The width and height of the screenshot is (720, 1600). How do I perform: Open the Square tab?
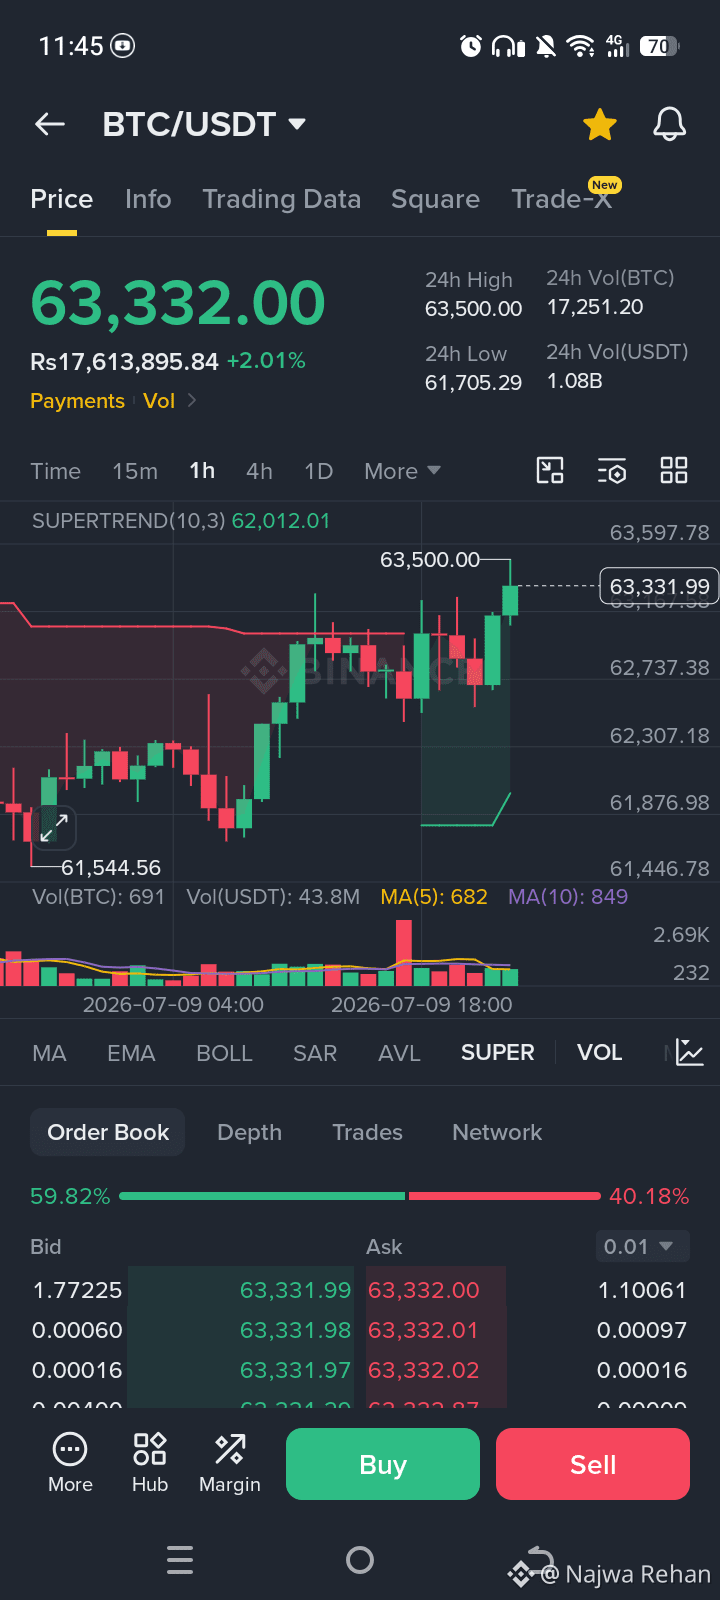tap(435, 199)
